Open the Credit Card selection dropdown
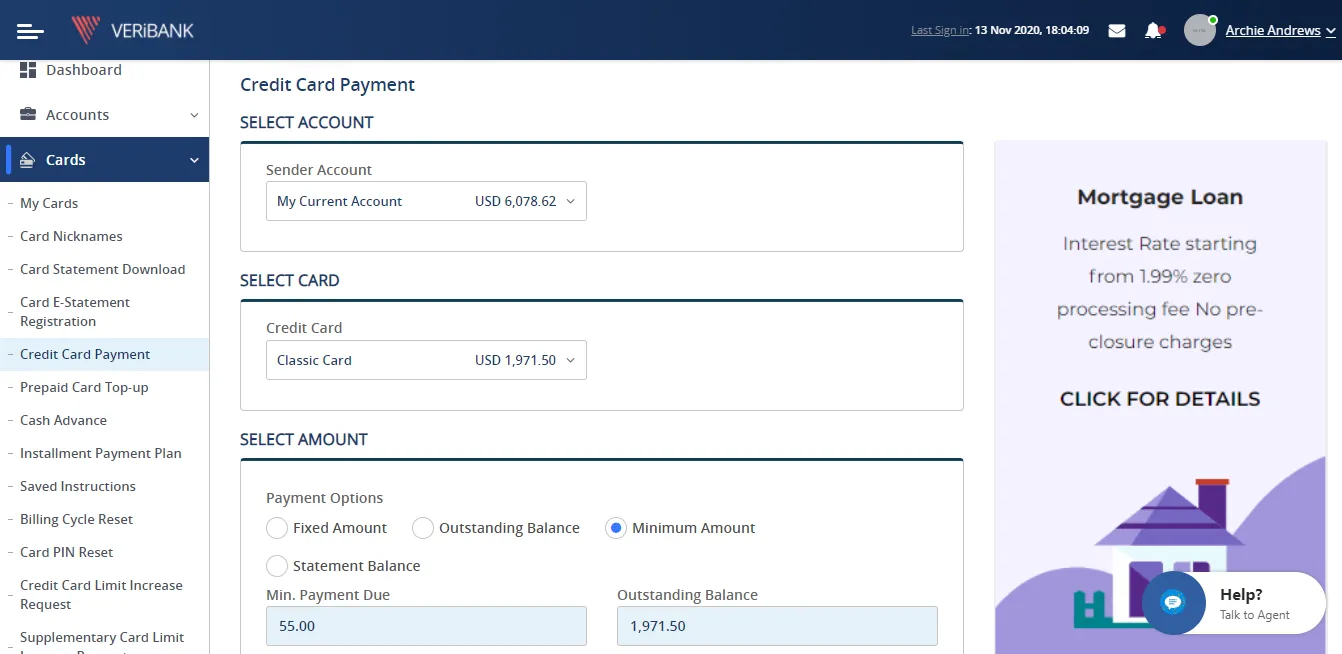The width and height of the screenshot is (1342, 654). coord(426,360)
